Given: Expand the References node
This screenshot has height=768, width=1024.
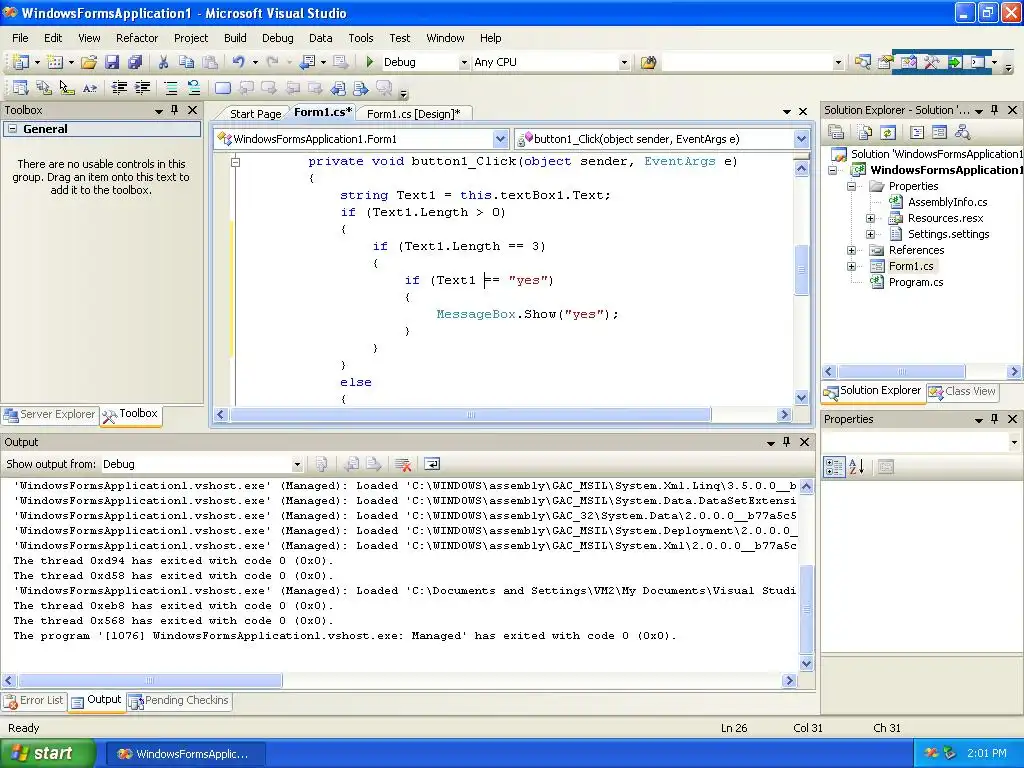Looking at the screenshot, I should pyautogui.click(x=852, y=250).
